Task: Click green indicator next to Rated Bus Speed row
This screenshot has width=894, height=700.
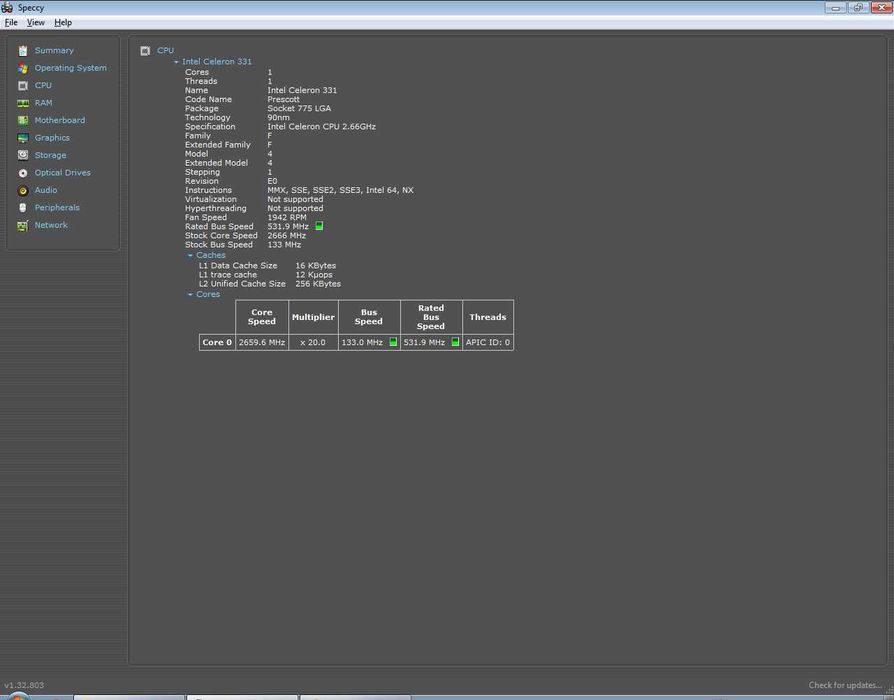Action: [319, 226]
